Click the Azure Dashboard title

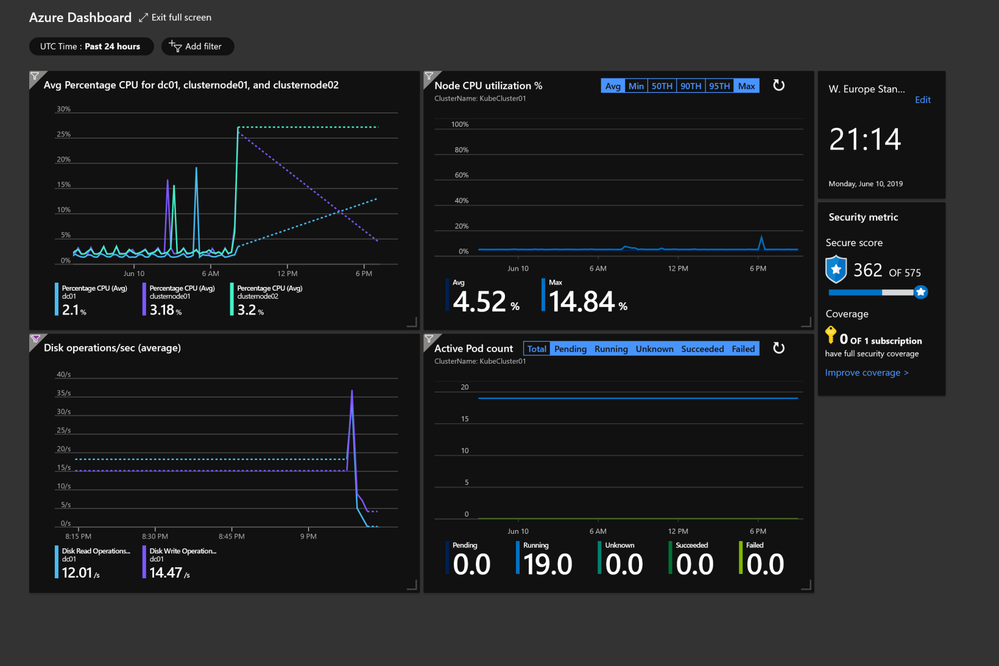(80, 18)
